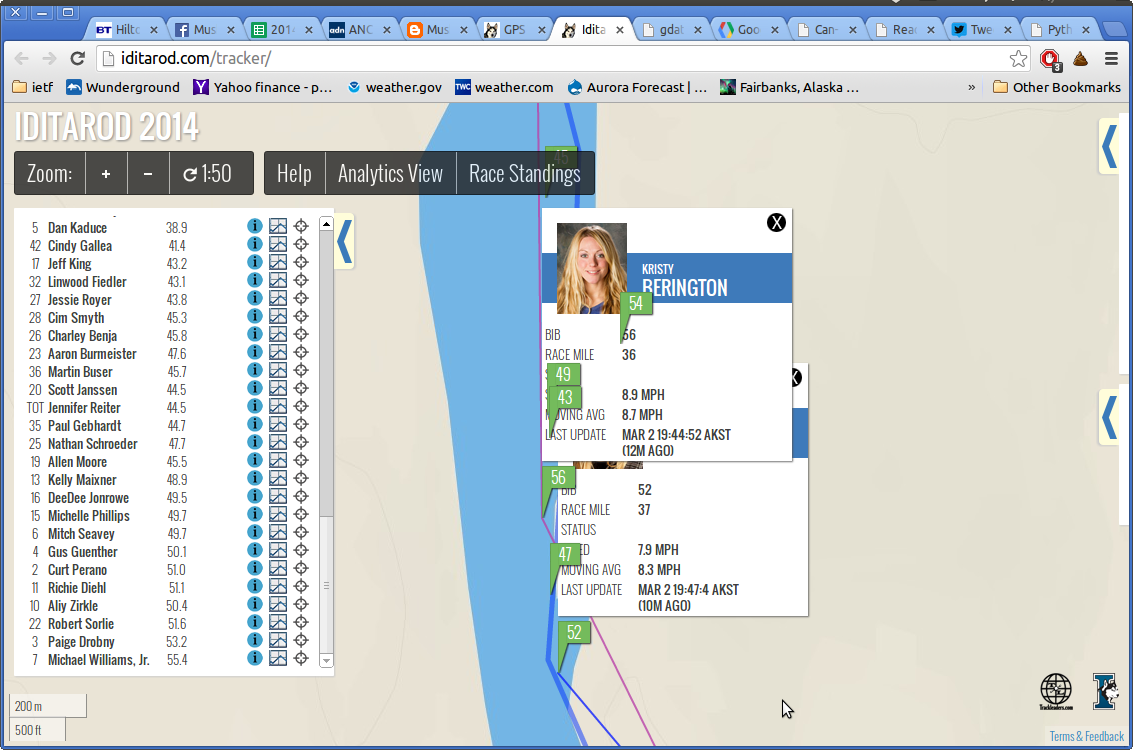
Task: Click Kristy Berington's photo
Action: pyautogui.click(x=592, y=268)
